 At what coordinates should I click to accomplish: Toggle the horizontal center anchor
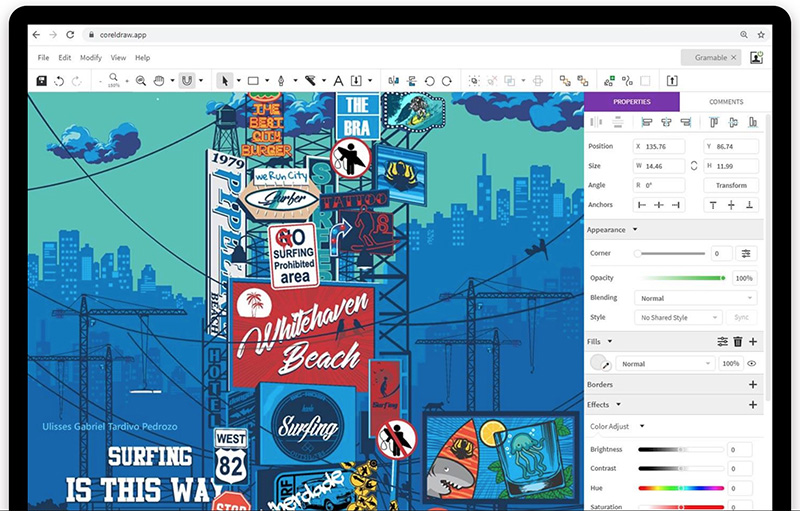tap(659, 205)
